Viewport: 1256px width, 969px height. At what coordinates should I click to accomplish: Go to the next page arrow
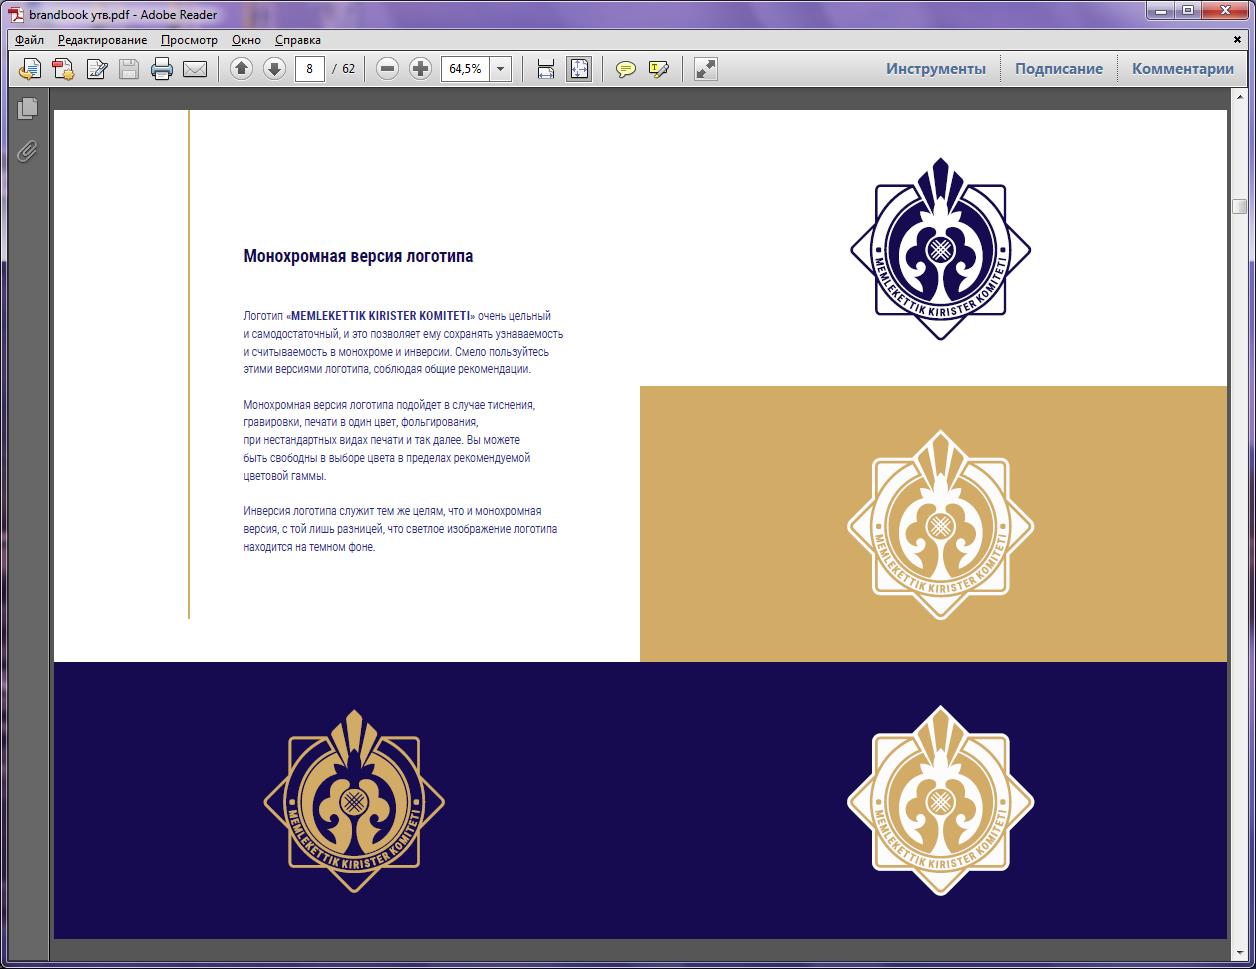pos(274,69)
